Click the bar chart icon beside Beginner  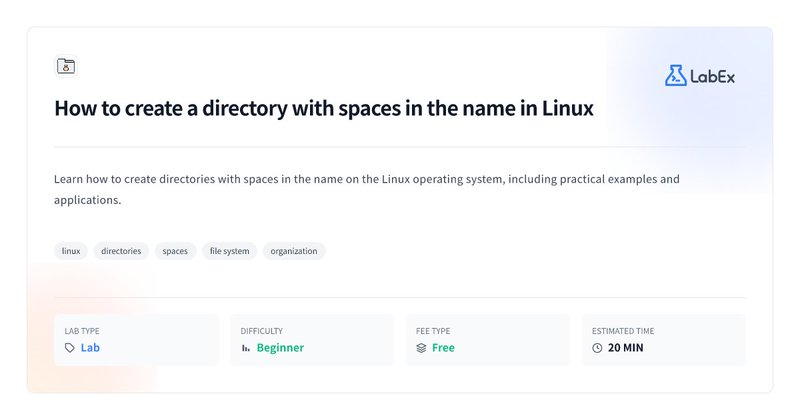(246, 348)
